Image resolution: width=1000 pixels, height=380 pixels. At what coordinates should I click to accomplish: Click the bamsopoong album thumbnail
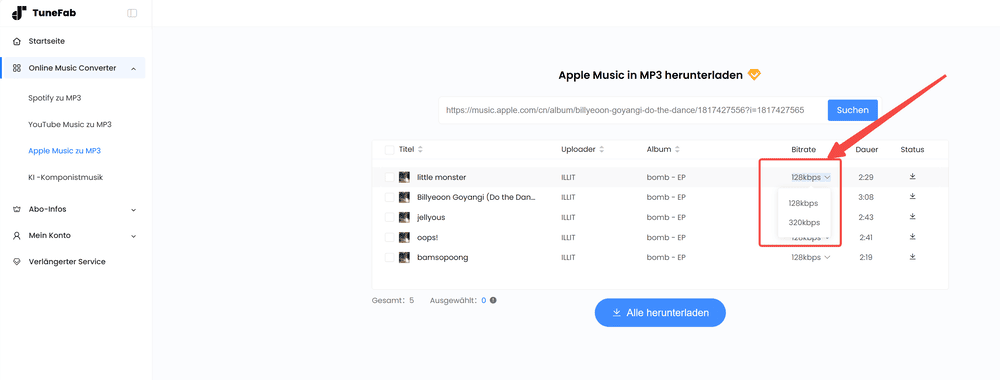(x=404, y=258)
